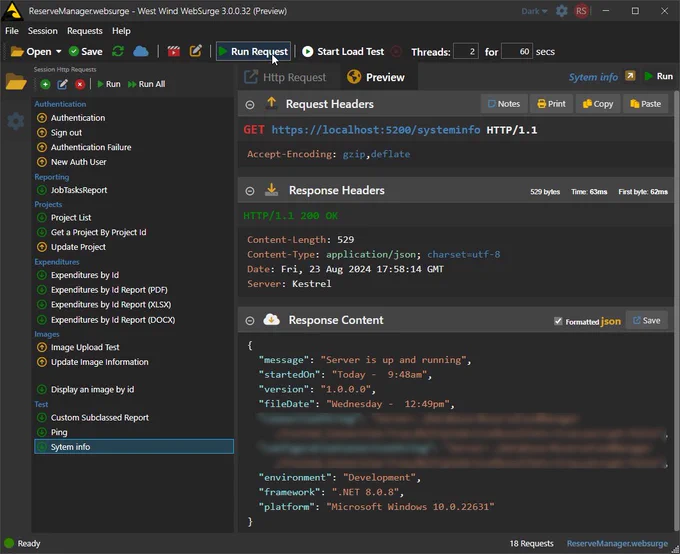Open the settings gear in title bar

pyautogui.click(x=562, y=11)
